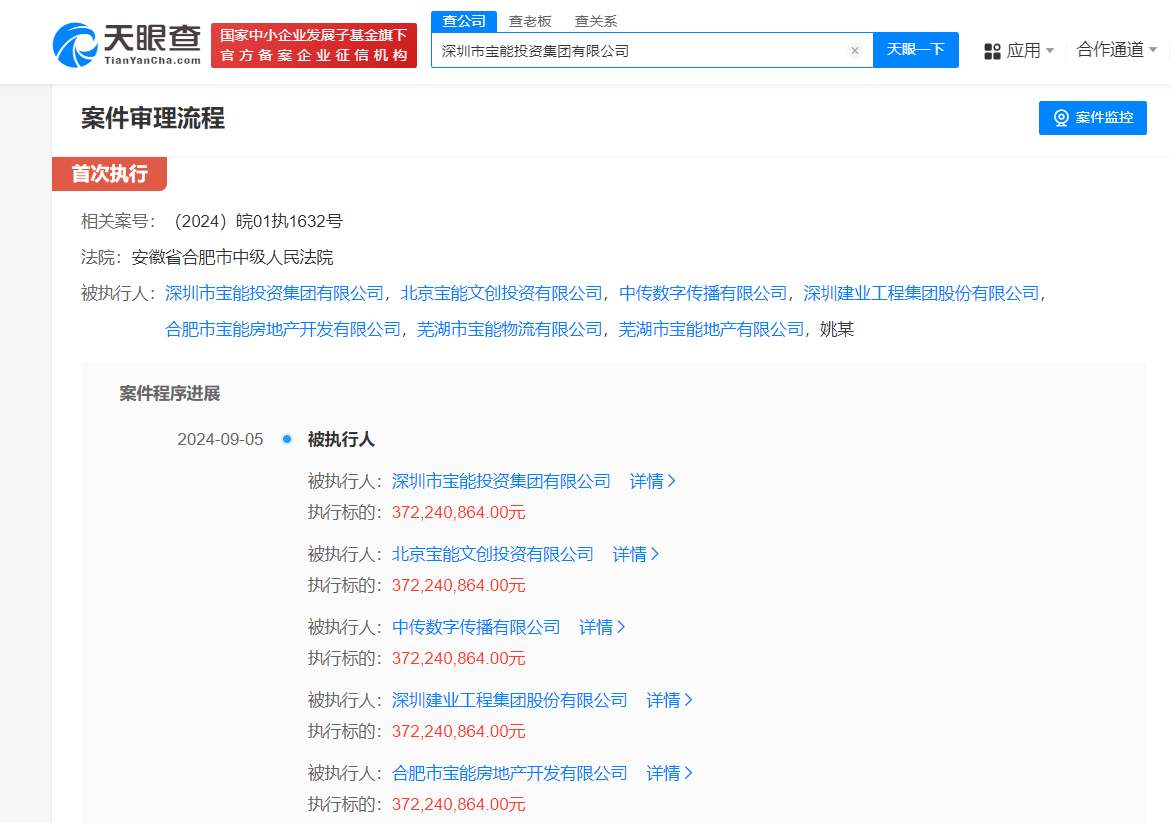Viewport: 1171px width, 823px height.
Task: Click the 案件程序进展 section title
Action: coord(170,394)
